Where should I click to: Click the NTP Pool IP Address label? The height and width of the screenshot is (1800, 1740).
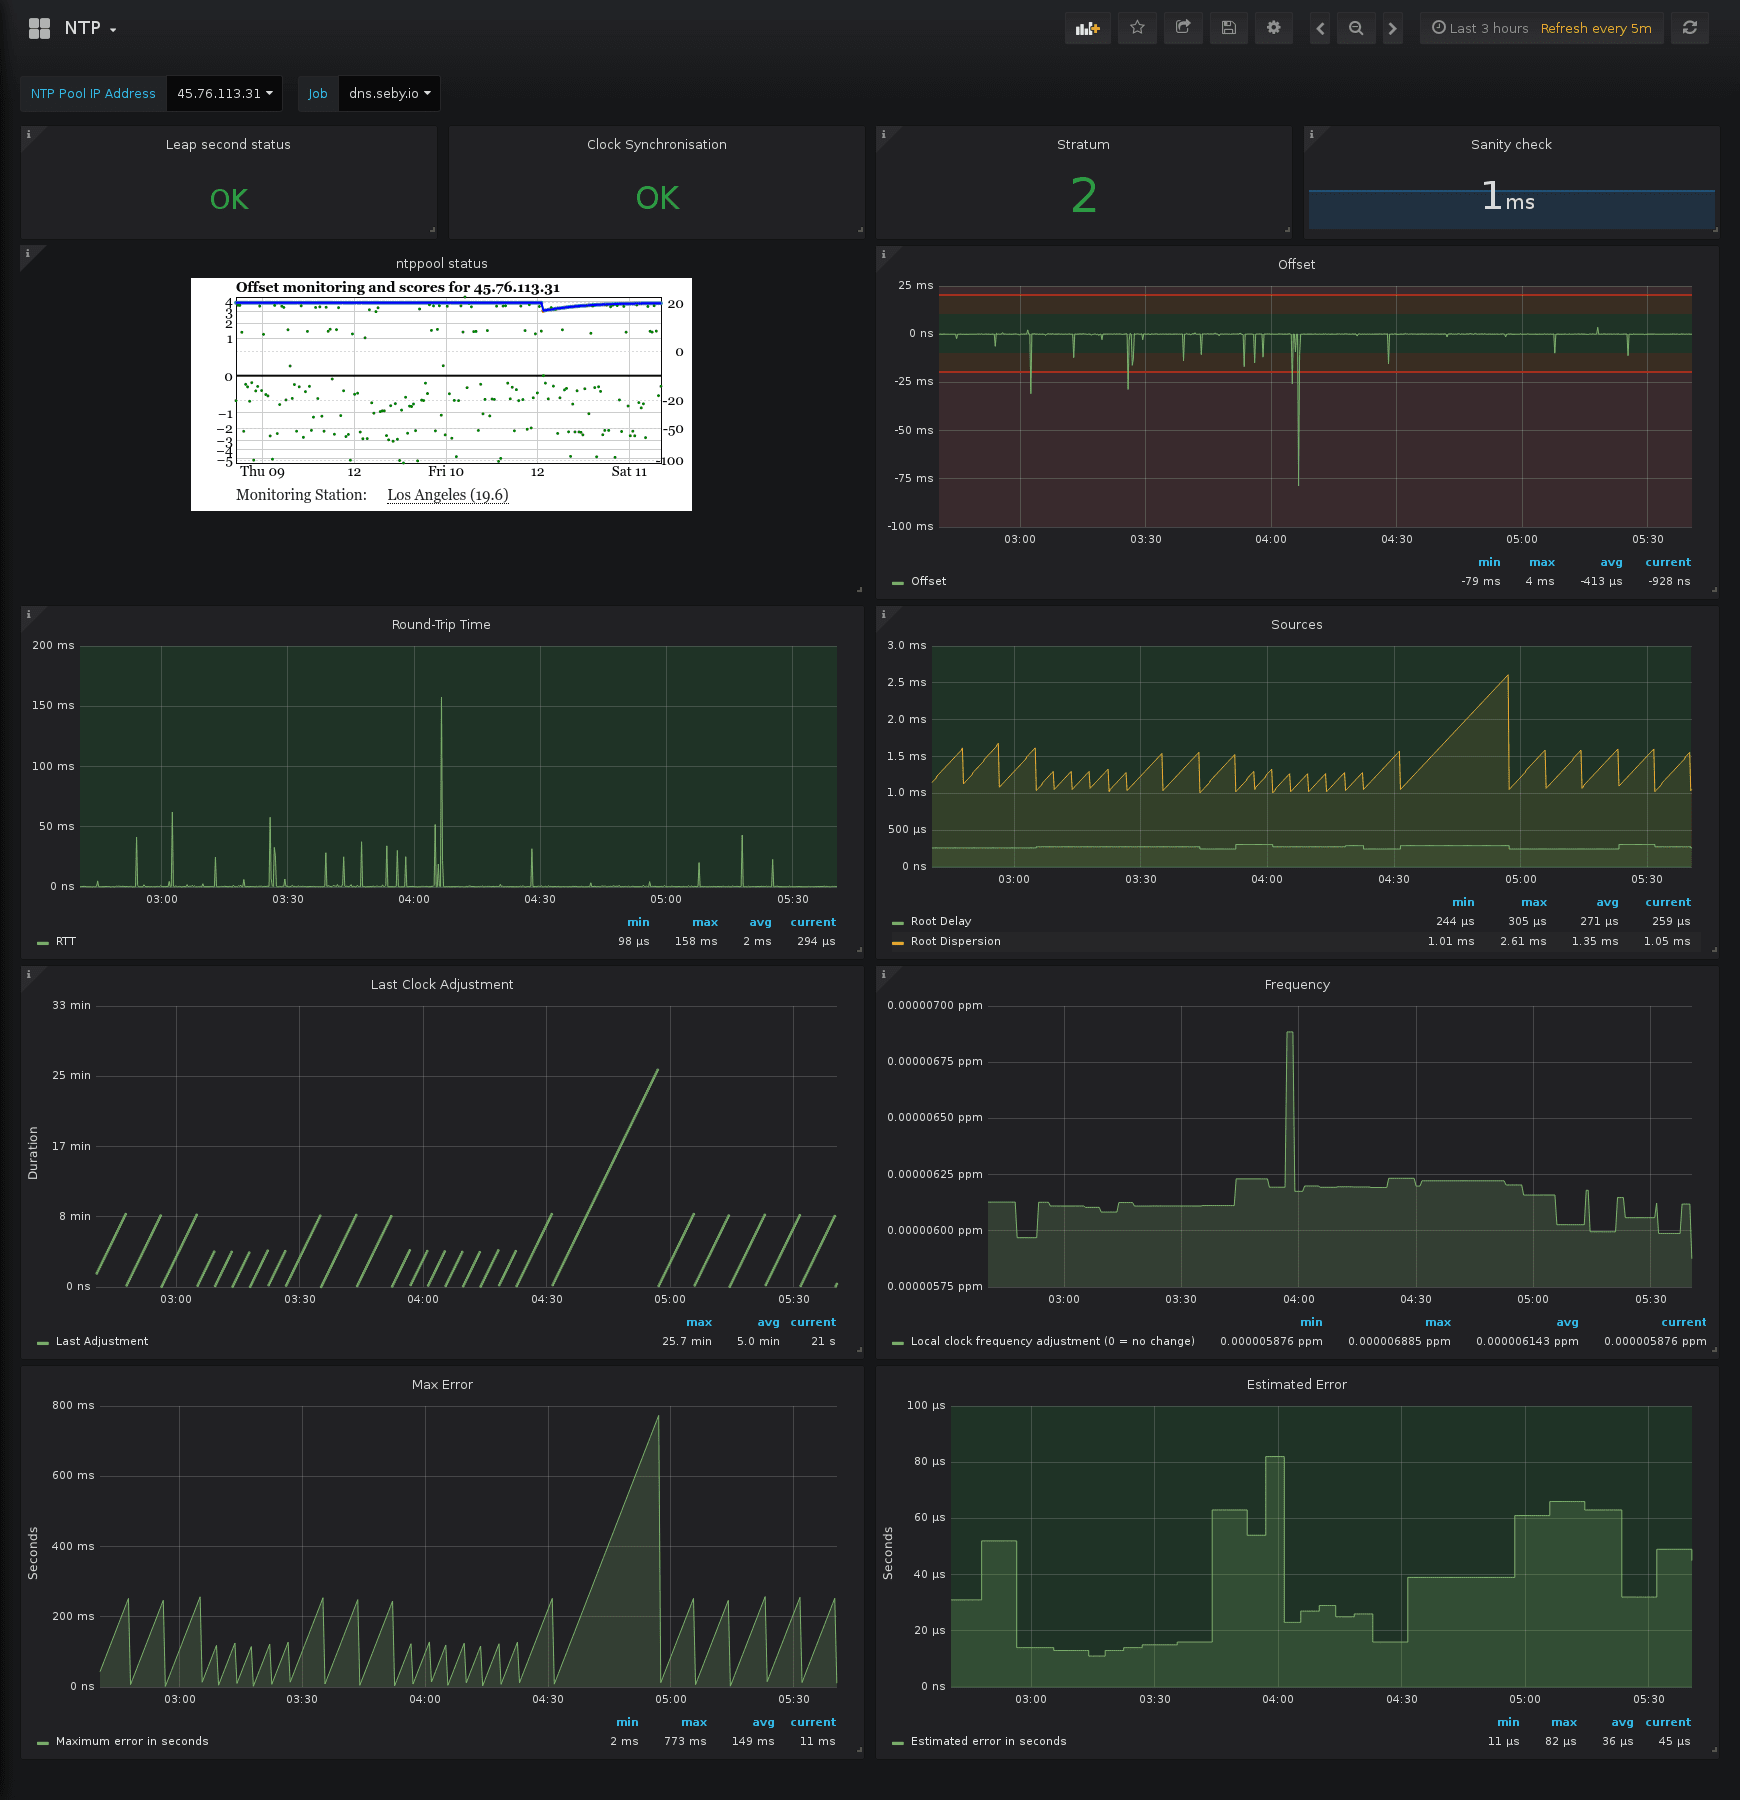[x=93, y=94]
